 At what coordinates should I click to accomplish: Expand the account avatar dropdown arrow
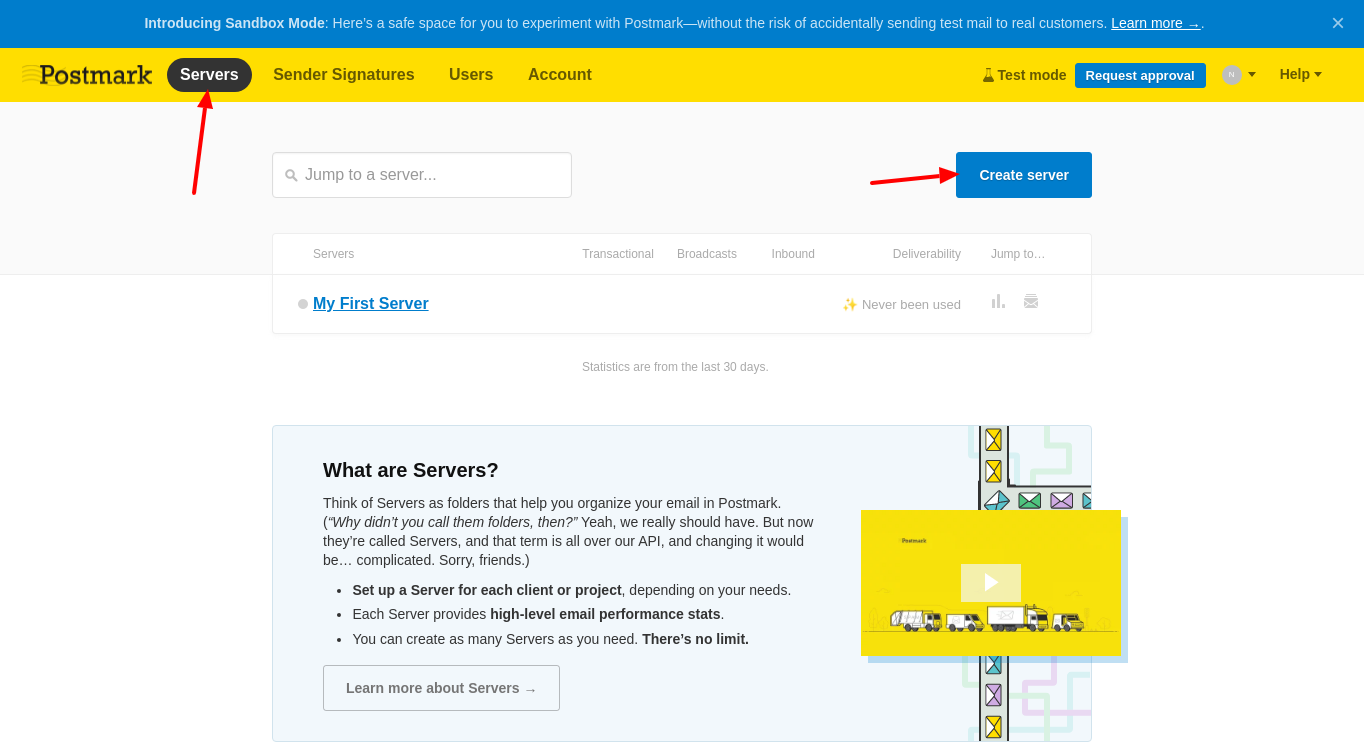click(x=1252, y=74)
